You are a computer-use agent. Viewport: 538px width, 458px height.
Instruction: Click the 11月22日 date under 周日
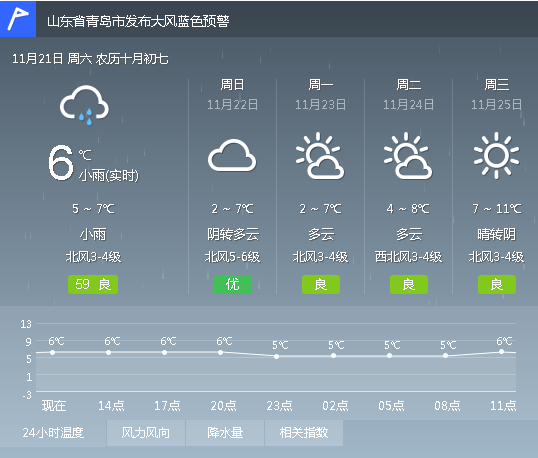click(x=233, y=105)
